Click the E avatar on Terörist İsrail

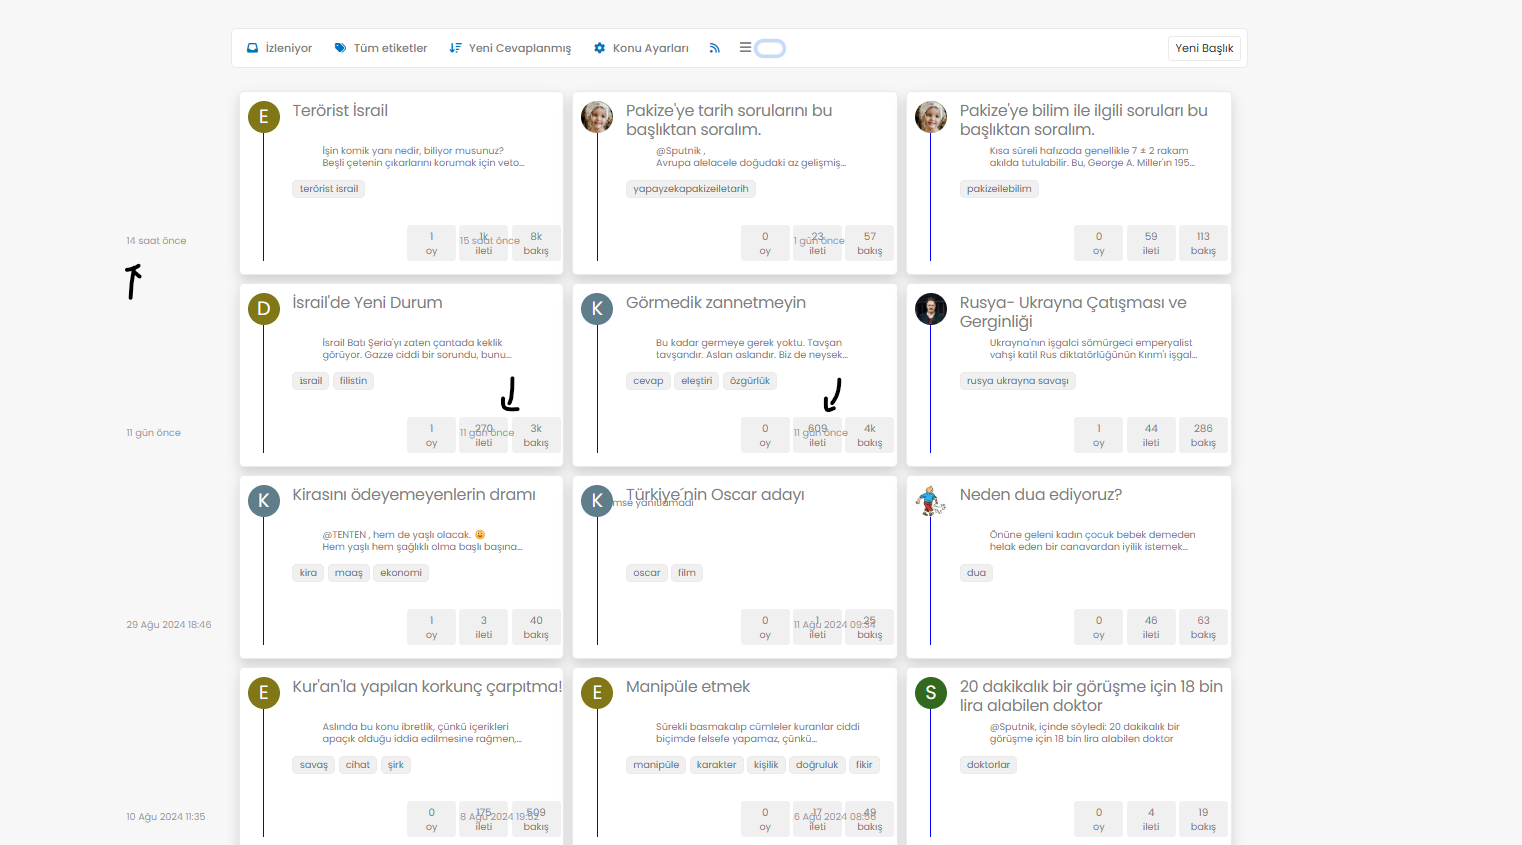(264, 117)
